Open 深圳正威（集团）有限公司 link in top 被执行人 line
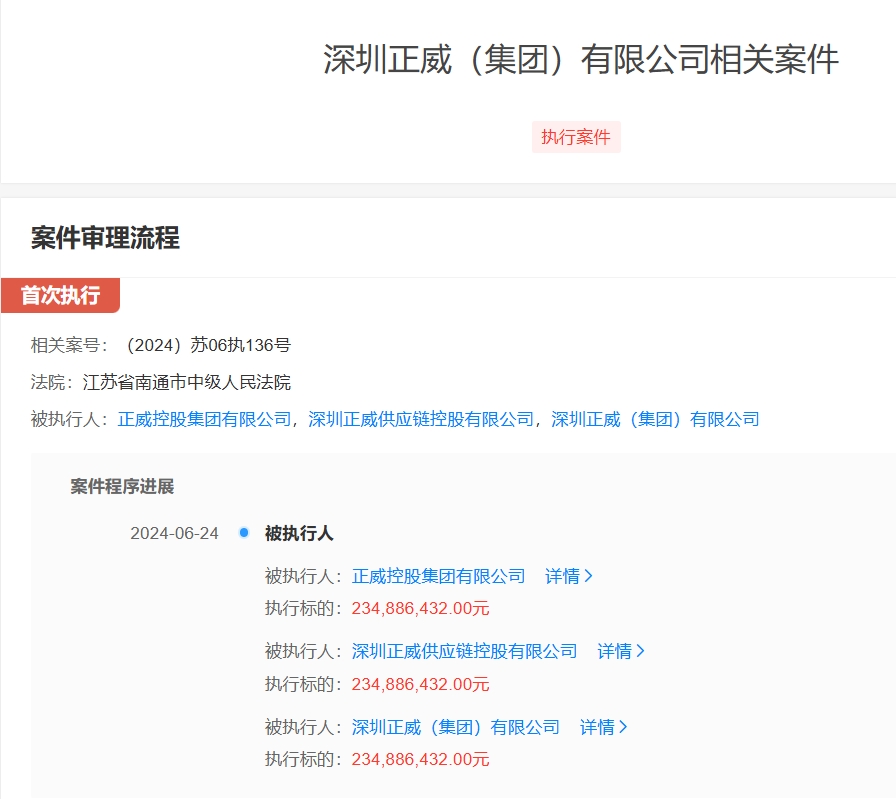Image resolution: width=896 pixels, height=799 pixels. (655, 420)
